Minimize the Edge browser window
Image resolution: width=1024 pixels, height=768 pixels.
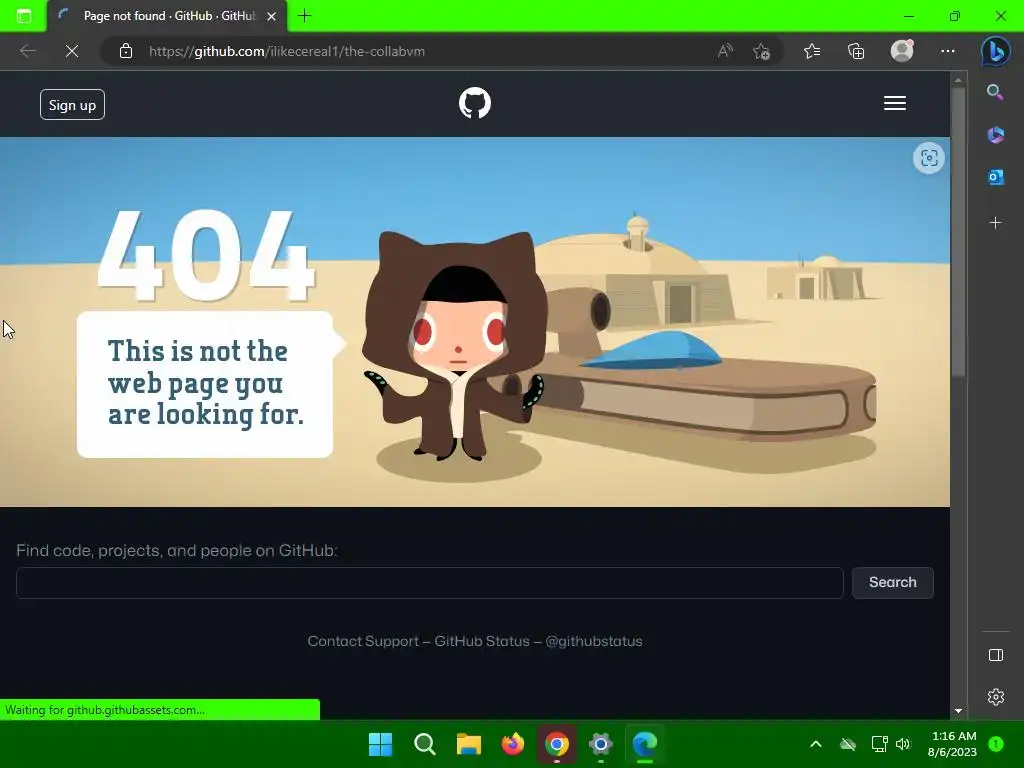pos(909,16)
